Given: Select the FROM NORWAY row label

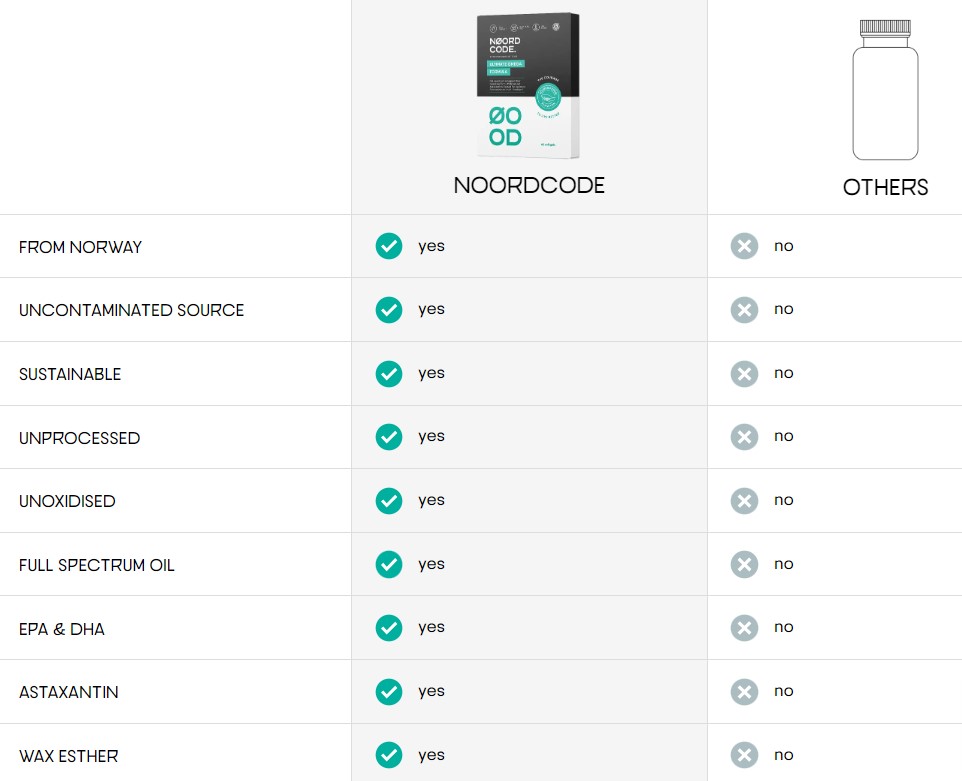Looking at the screenshot, I should click(80, 247).
